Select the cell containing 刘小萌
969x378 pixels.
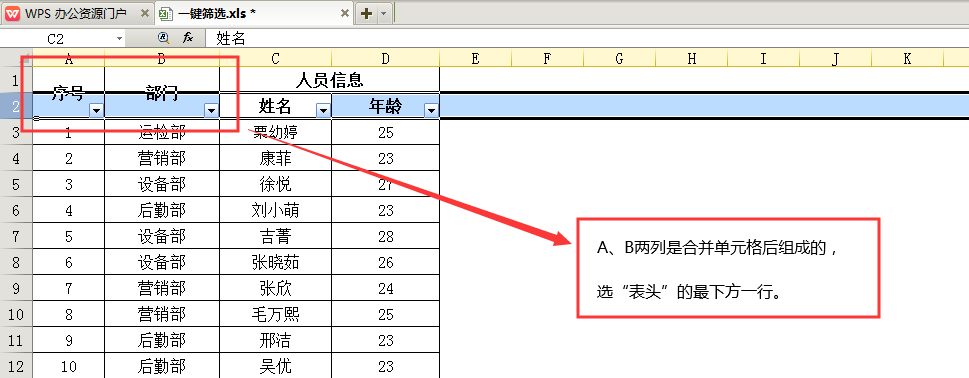(x=276, y=211)
